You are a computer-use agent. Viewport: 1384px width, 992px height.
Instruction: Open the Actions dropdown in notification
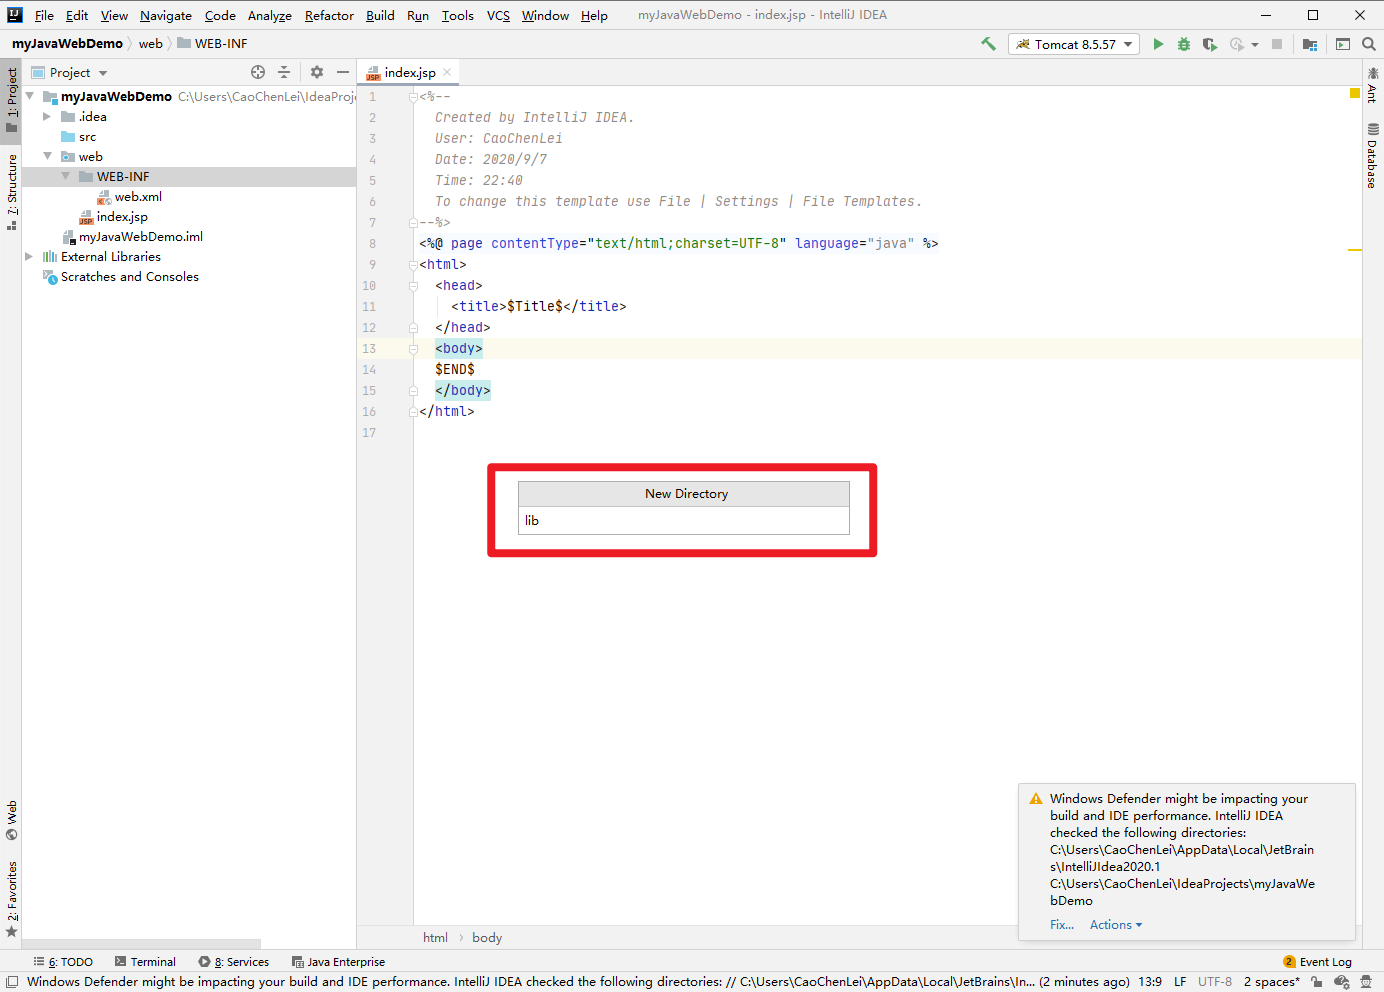point(1116,925)
